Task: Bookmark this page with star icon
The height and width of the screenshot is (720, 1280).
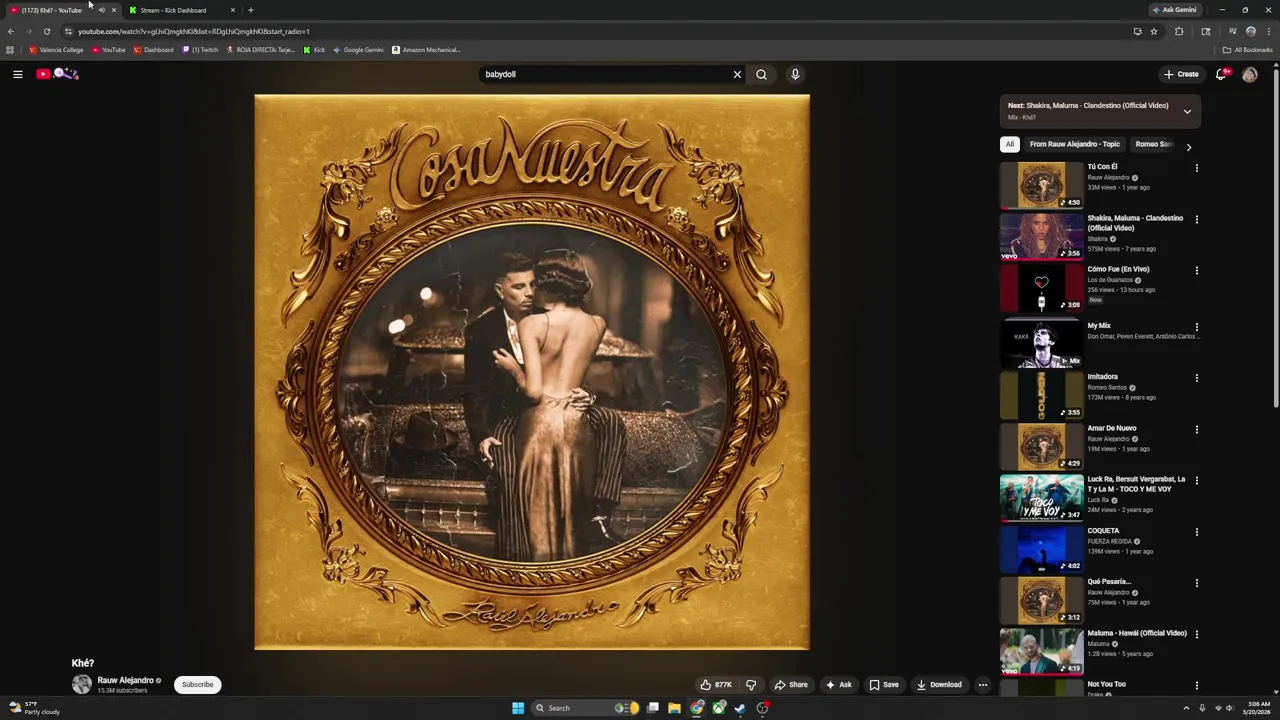Action: [x=1154, y=31]
